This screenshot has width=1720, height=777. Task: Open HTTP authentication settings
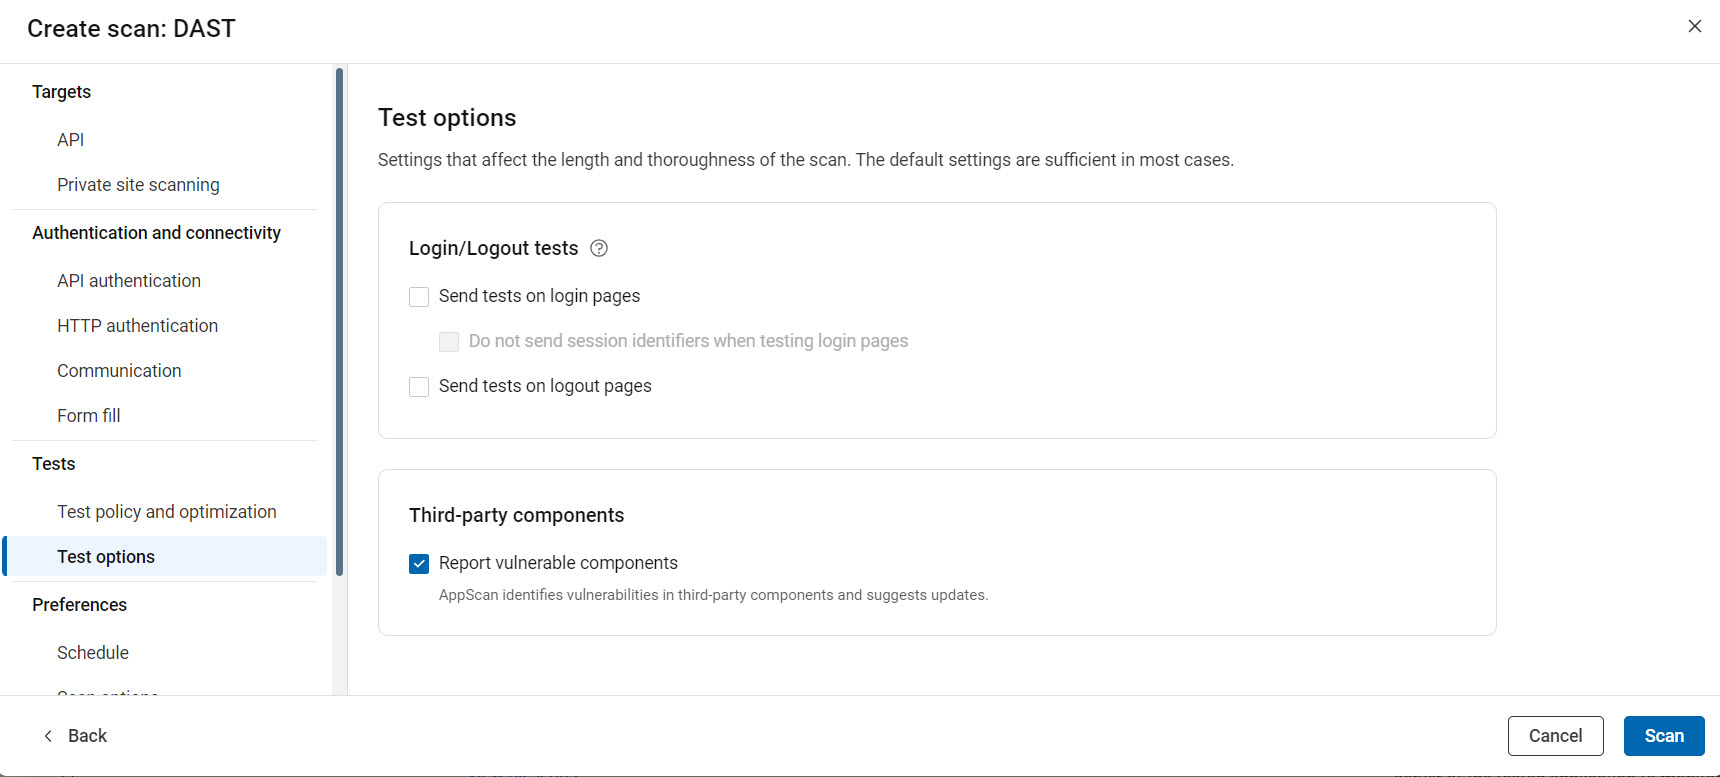point(137,326)
